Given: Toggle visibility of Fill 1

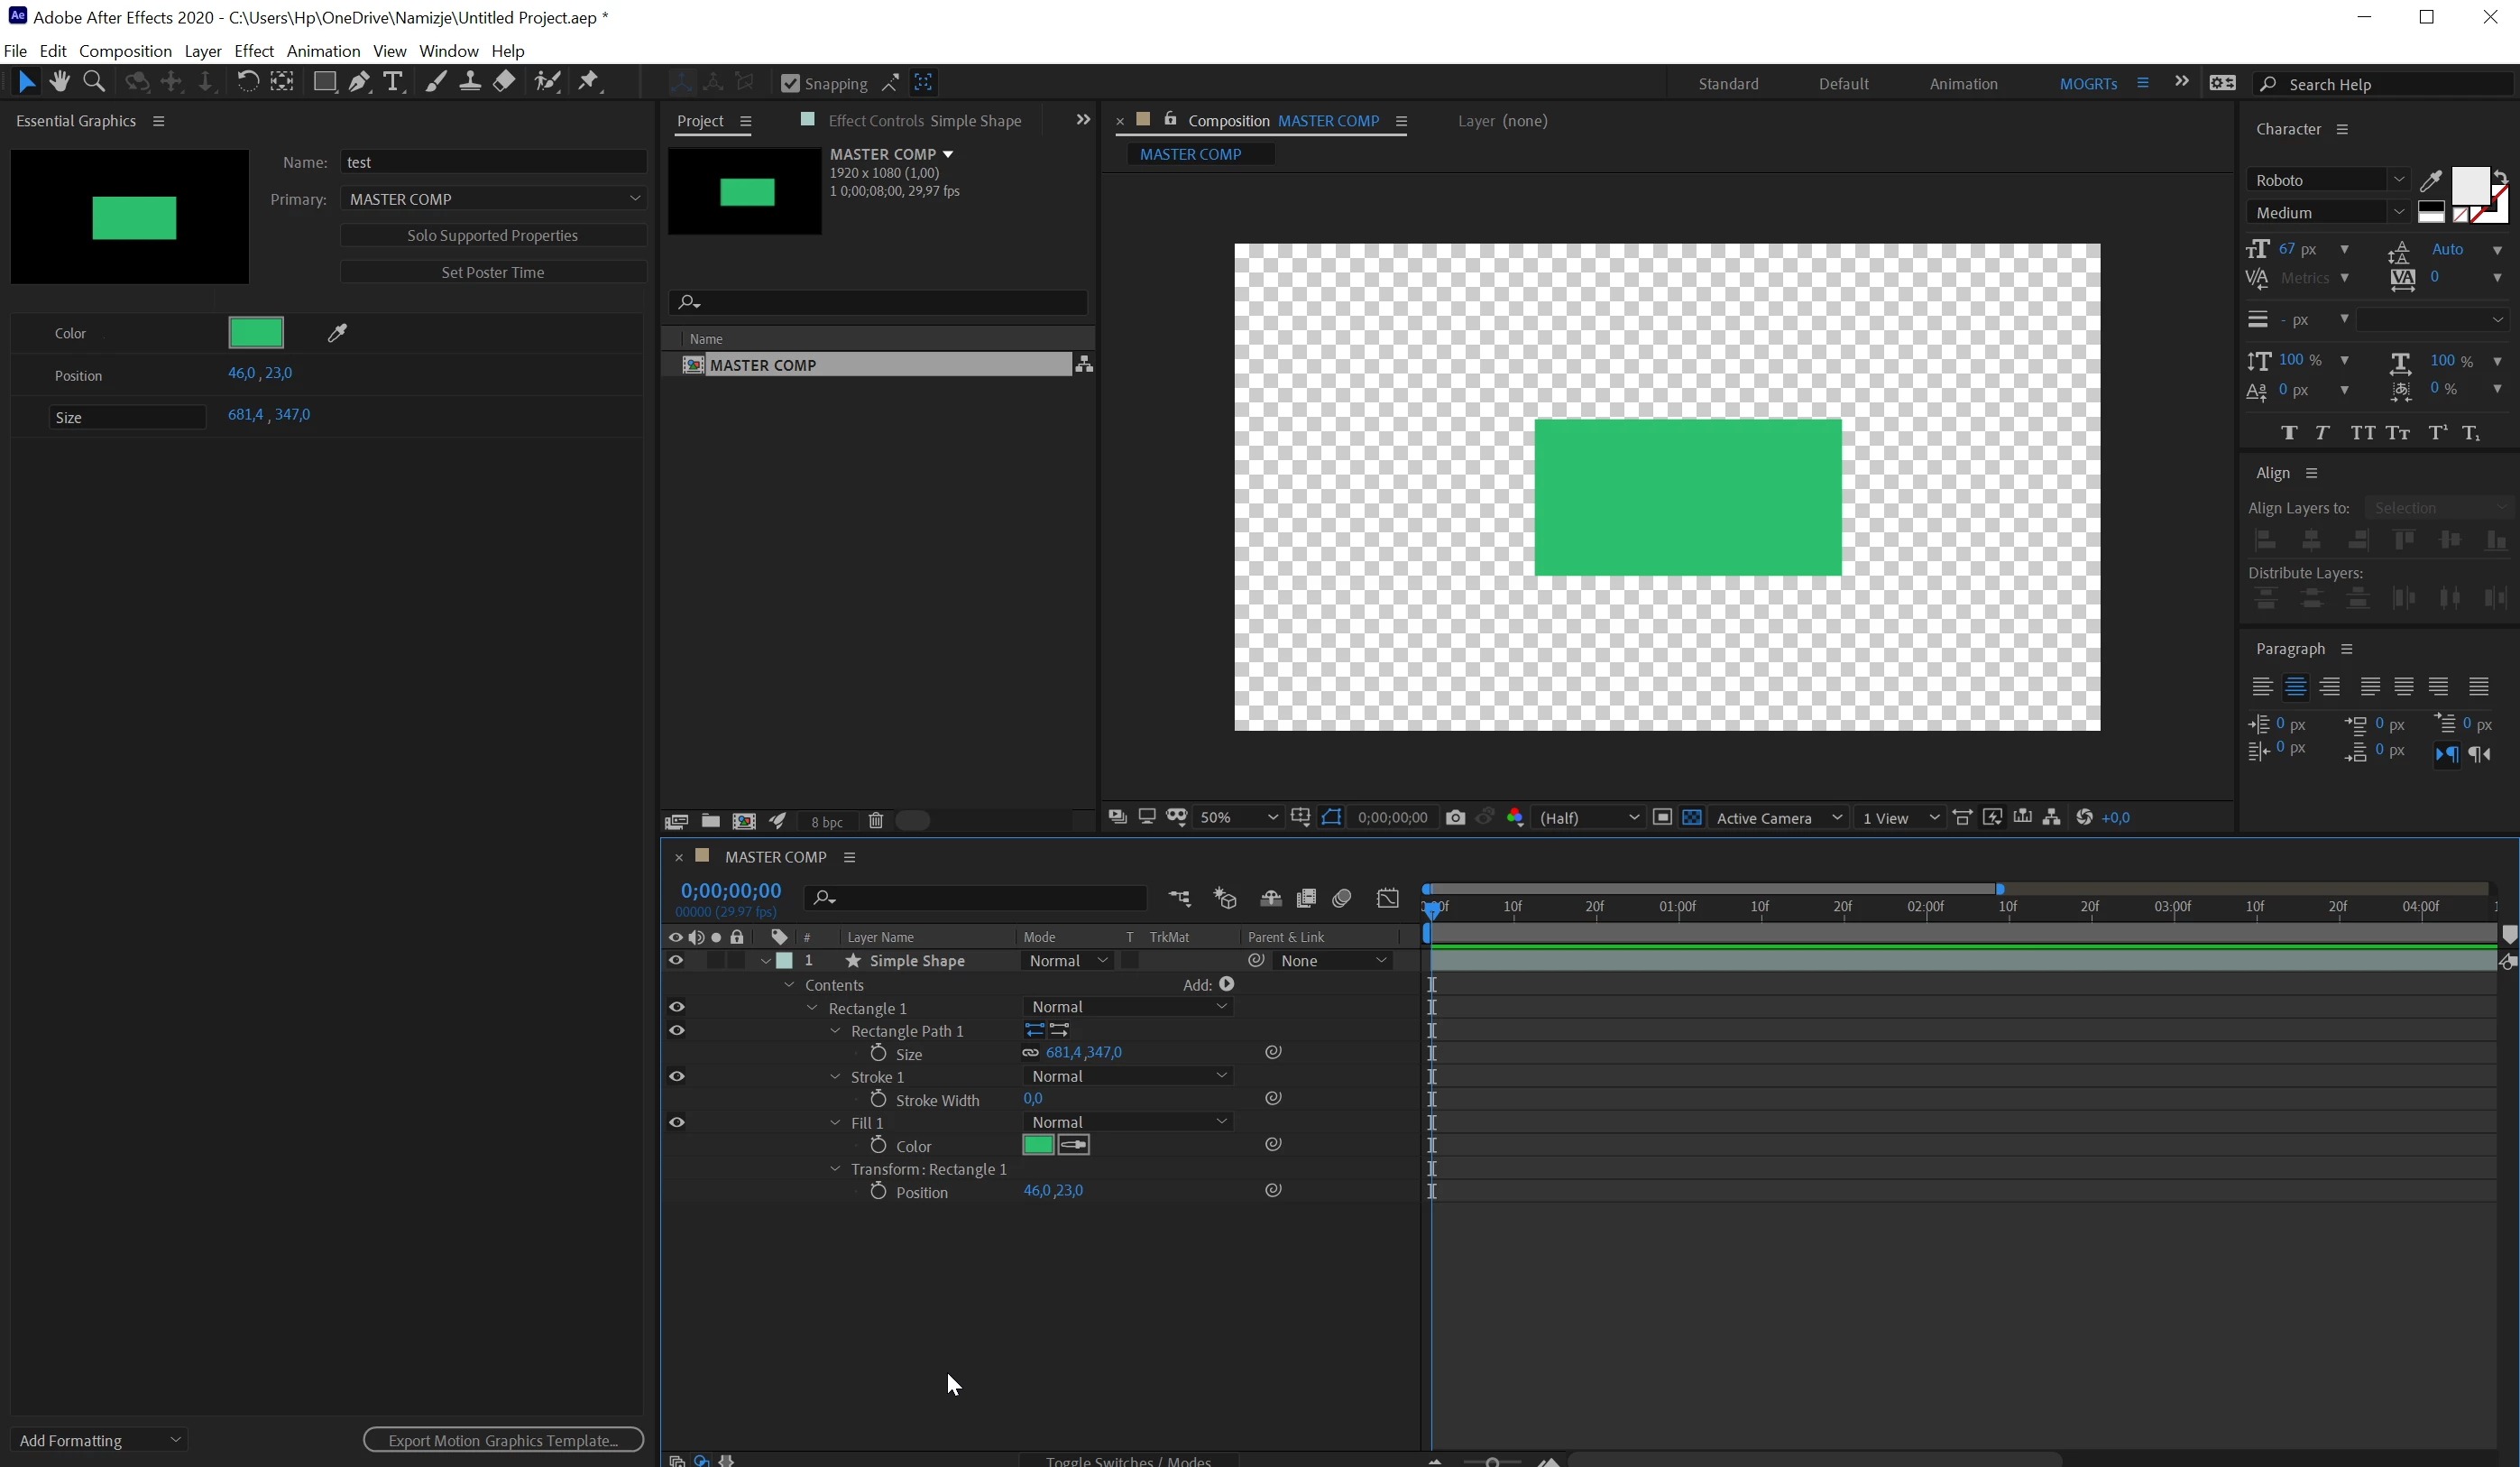Looking at the screenshot, I should 677,1122.
